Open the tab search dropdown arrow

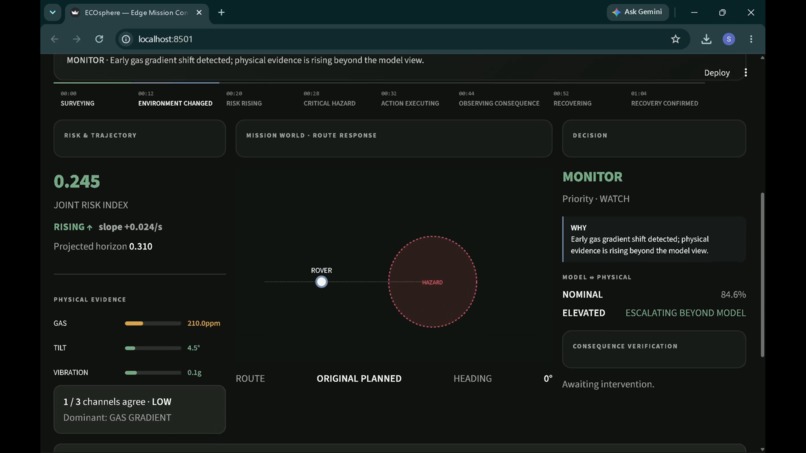click(x=52, y=12)
